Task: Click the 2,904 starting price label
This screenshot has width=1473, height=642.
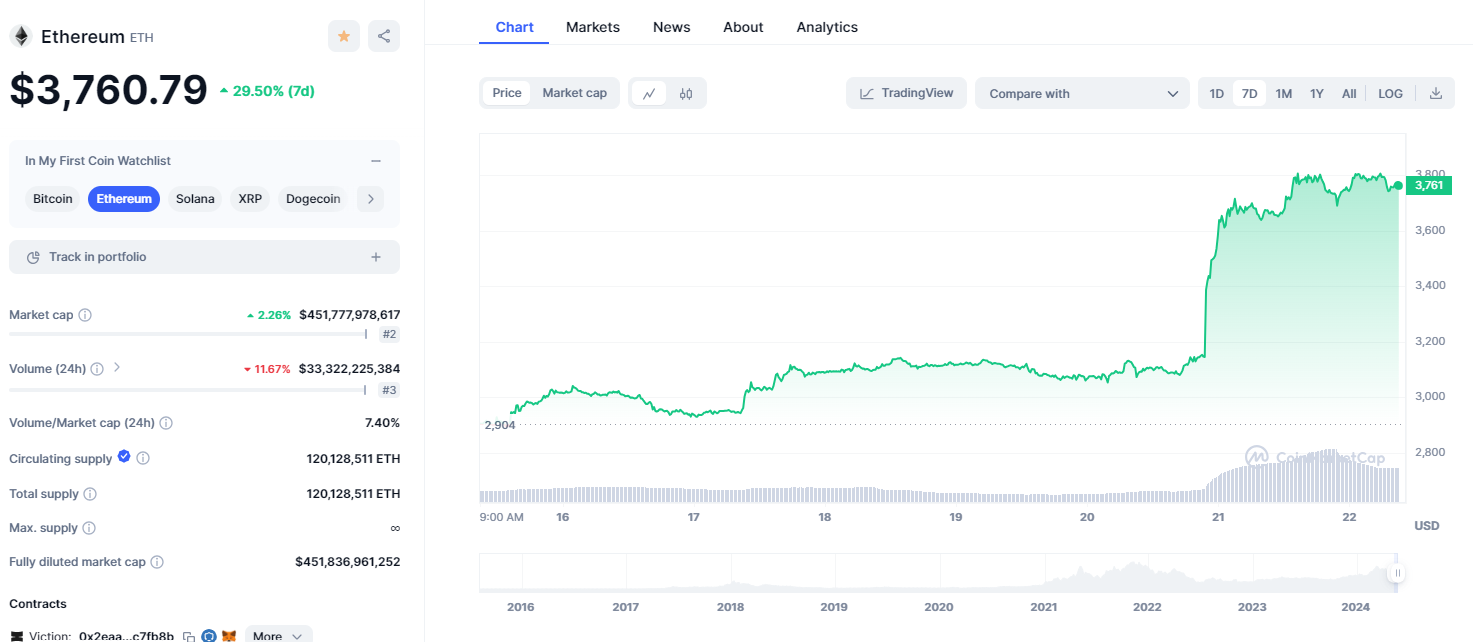Action: [498, 425]
